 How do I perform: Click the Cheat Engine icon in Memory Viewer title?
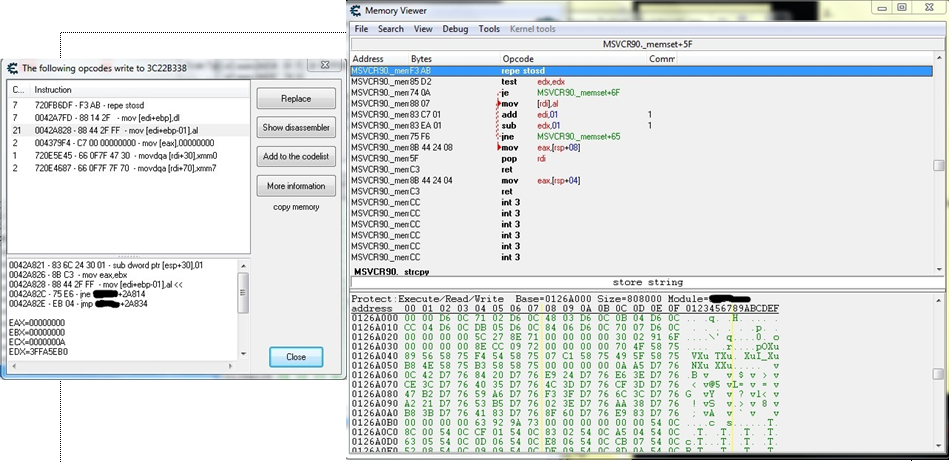pos(355,10)
